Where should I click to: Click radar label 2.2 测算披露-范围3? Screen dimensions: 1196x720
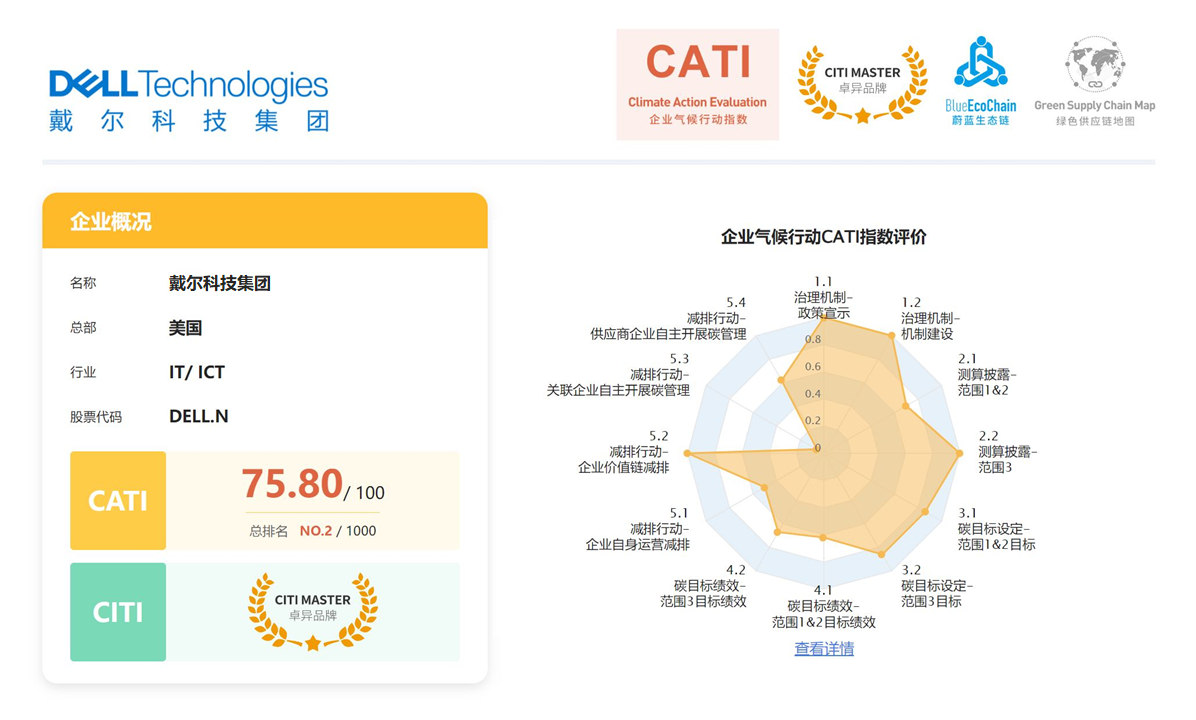1008,452
